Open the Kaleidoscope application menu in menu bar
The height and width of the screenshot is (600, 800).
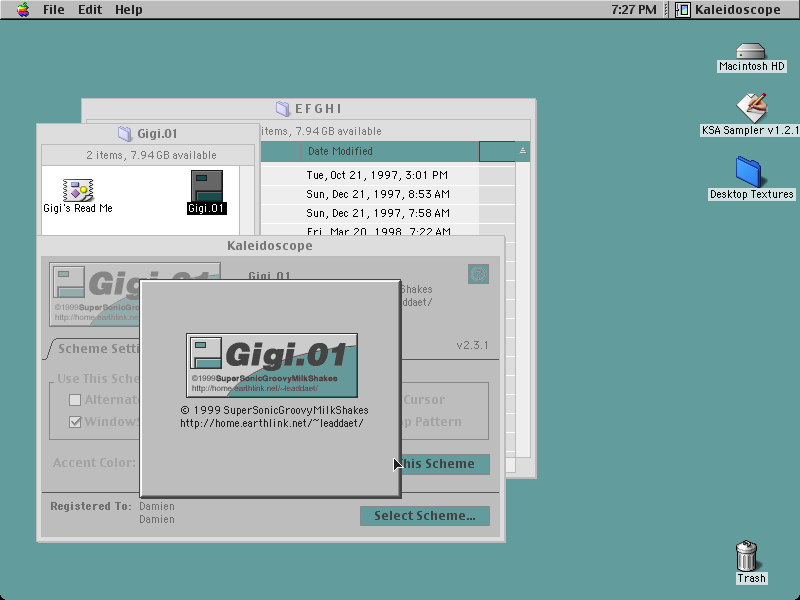[x=729, y=10]
